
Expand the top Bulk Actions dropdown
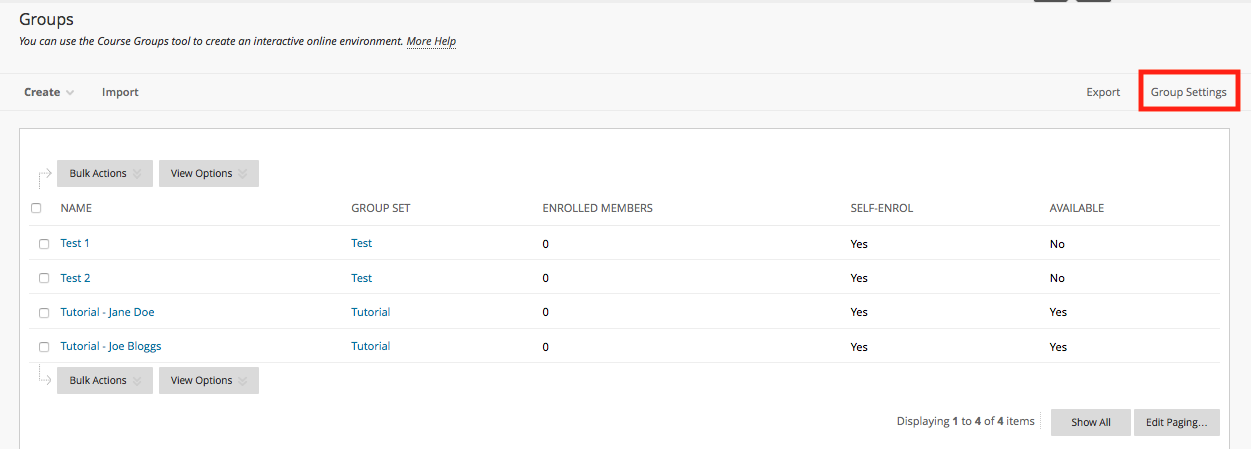(x=105, y=173)
